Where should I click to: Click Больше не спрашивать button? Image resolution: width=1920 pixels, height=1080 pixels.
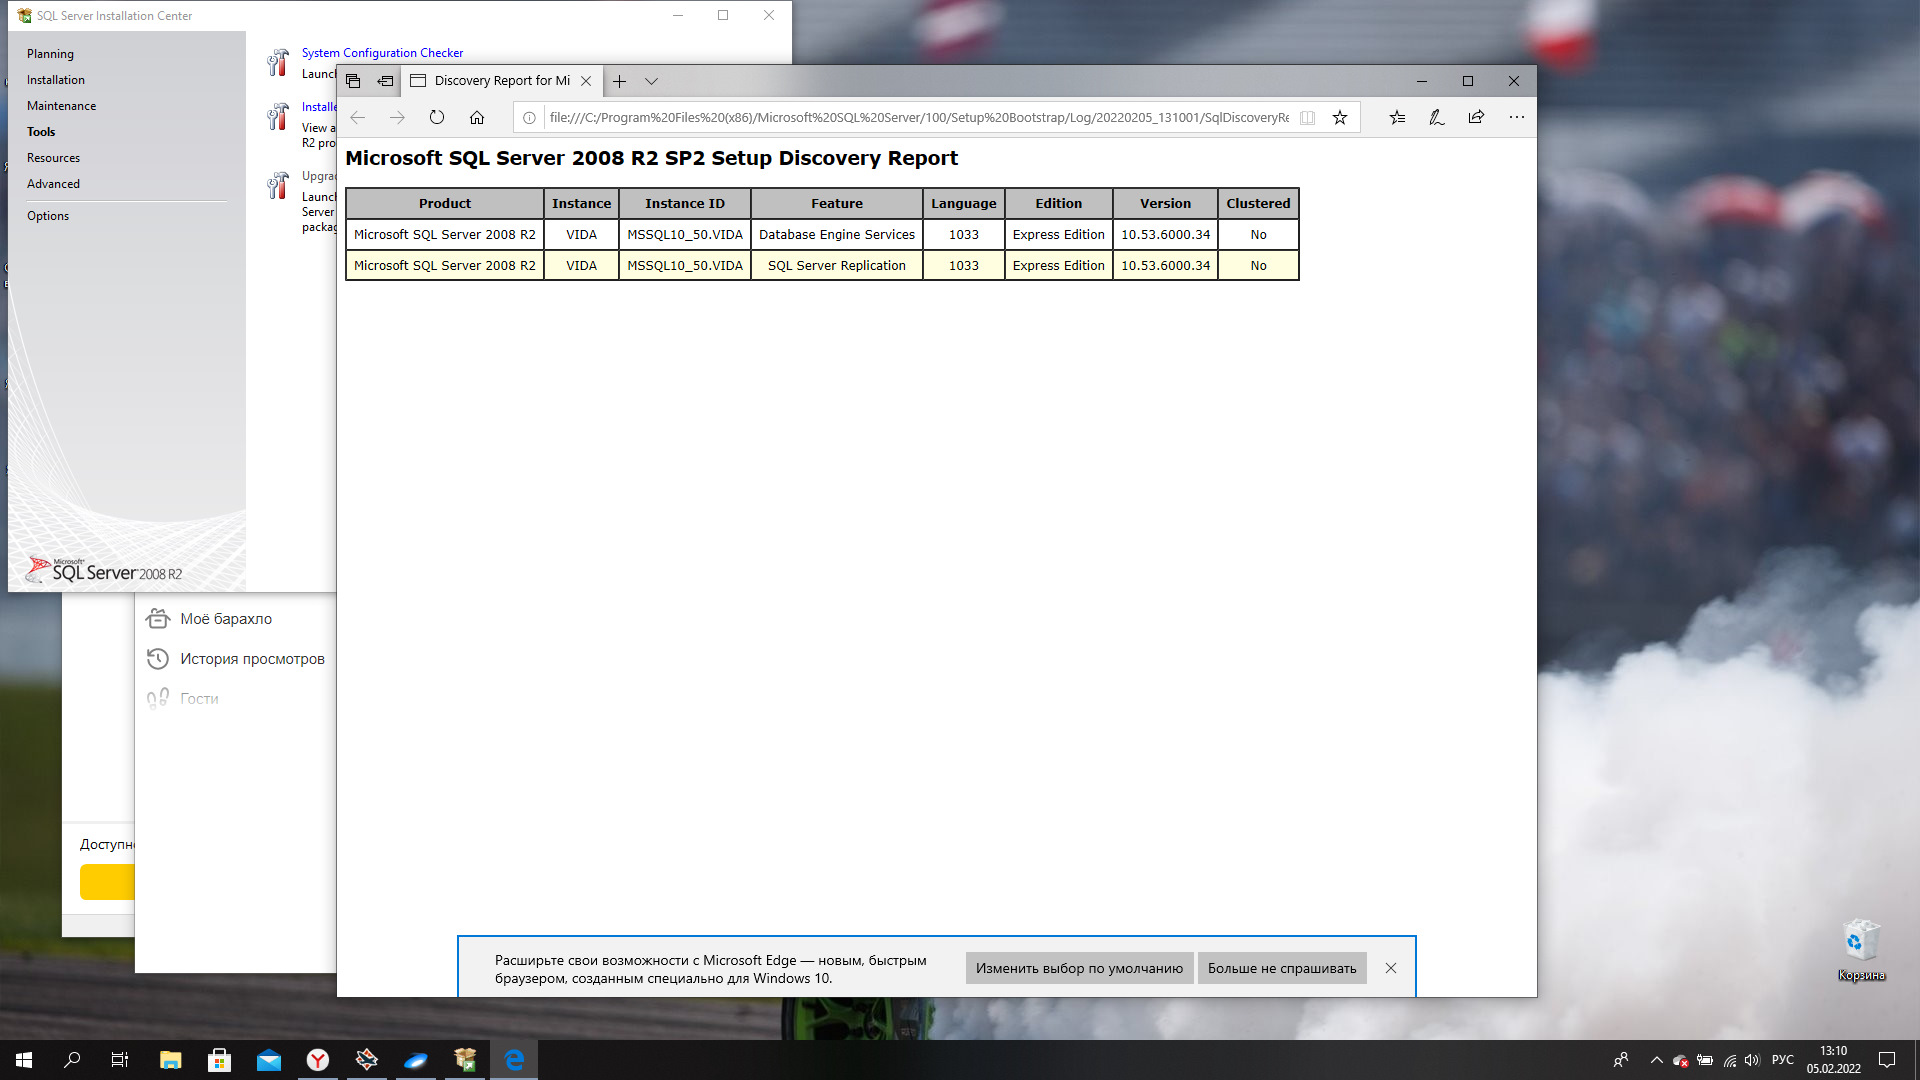point(1282,968)
